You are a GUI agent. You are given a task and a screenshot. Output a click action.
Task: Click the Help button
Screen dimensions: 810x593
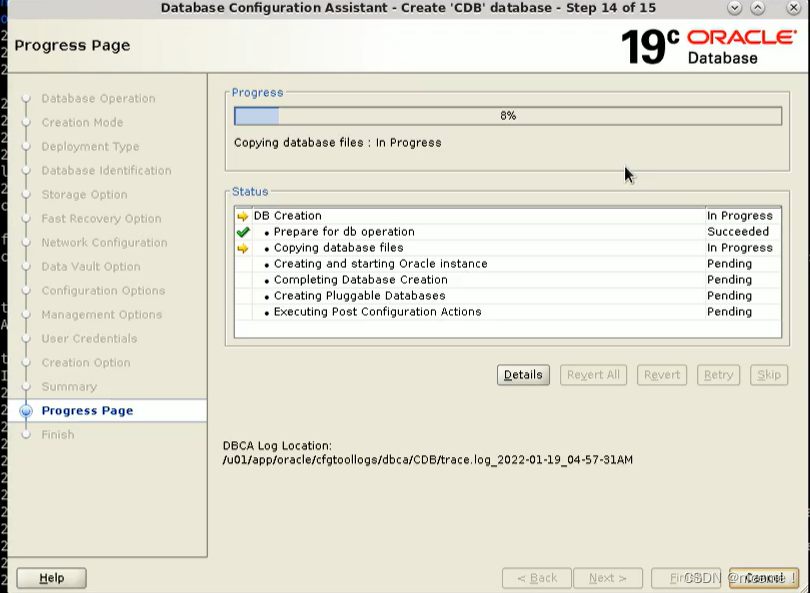point(51,577)
